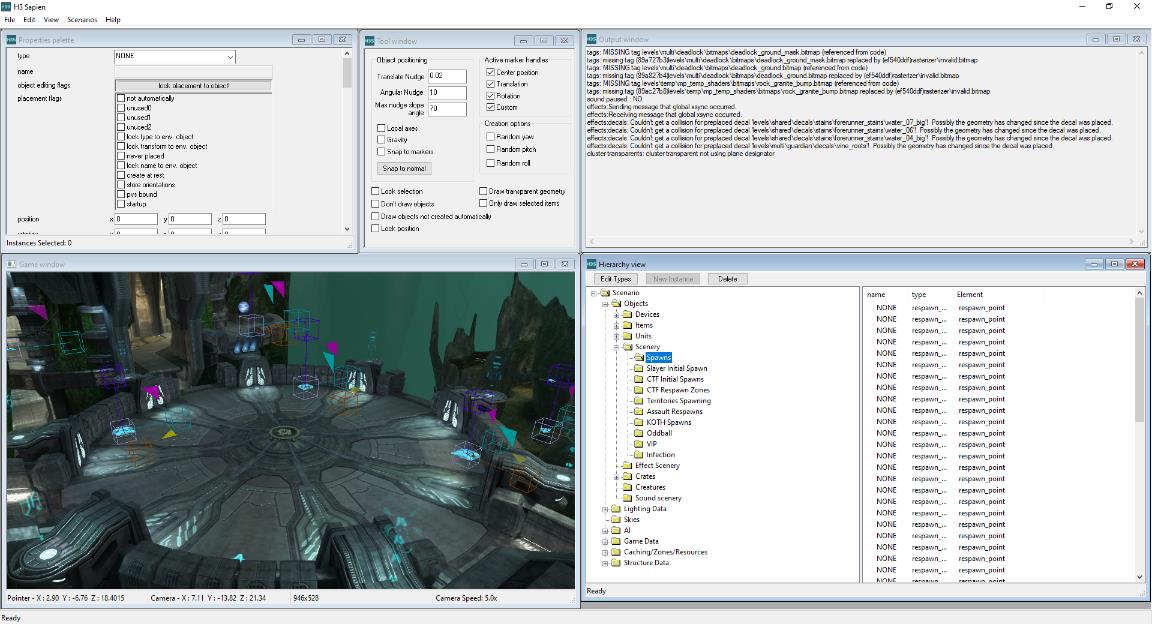Click the Devices folder icon
The width and height of the screenshot is (1152, 624).
pyautogui.click(x=627, y=315)
